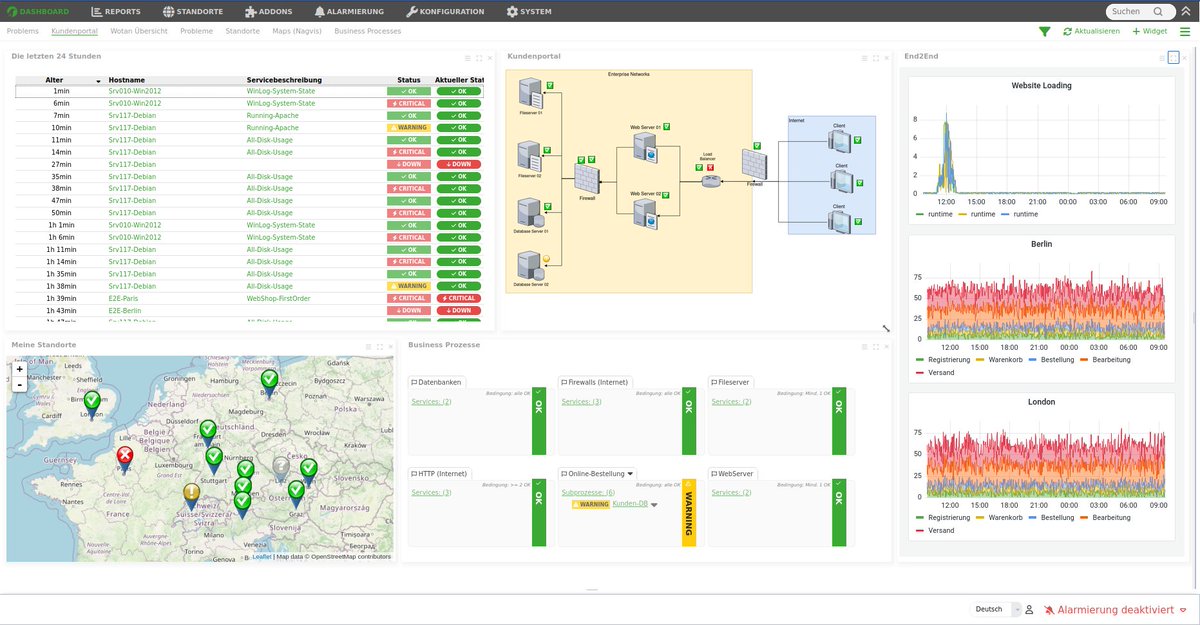Zoom in on the locations map

coord(19,369)
